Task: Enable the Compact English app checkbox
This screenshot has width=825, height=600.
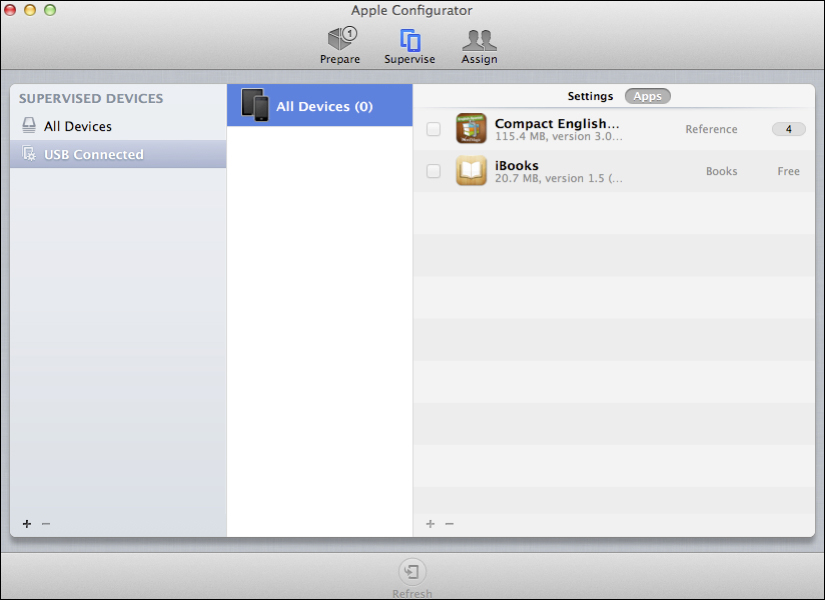Action: [x=434, y=129]
